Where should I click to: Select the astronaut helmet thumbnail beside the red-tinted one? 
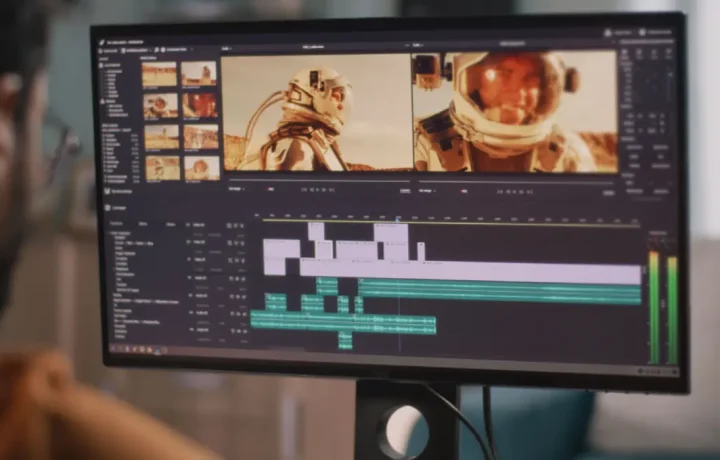click(x=160, y=106)
